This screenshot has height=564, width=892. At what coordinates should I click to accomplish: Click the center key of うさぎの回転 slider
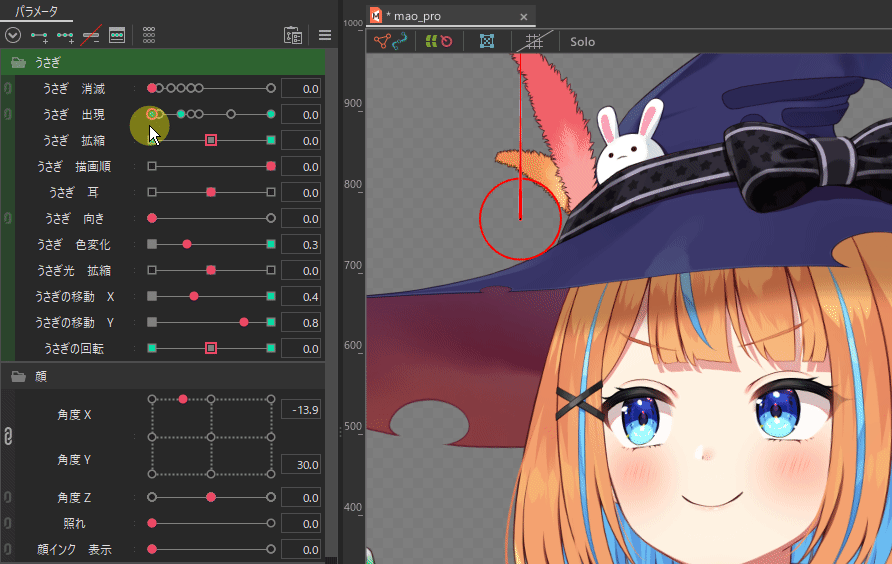click(211, 348)
